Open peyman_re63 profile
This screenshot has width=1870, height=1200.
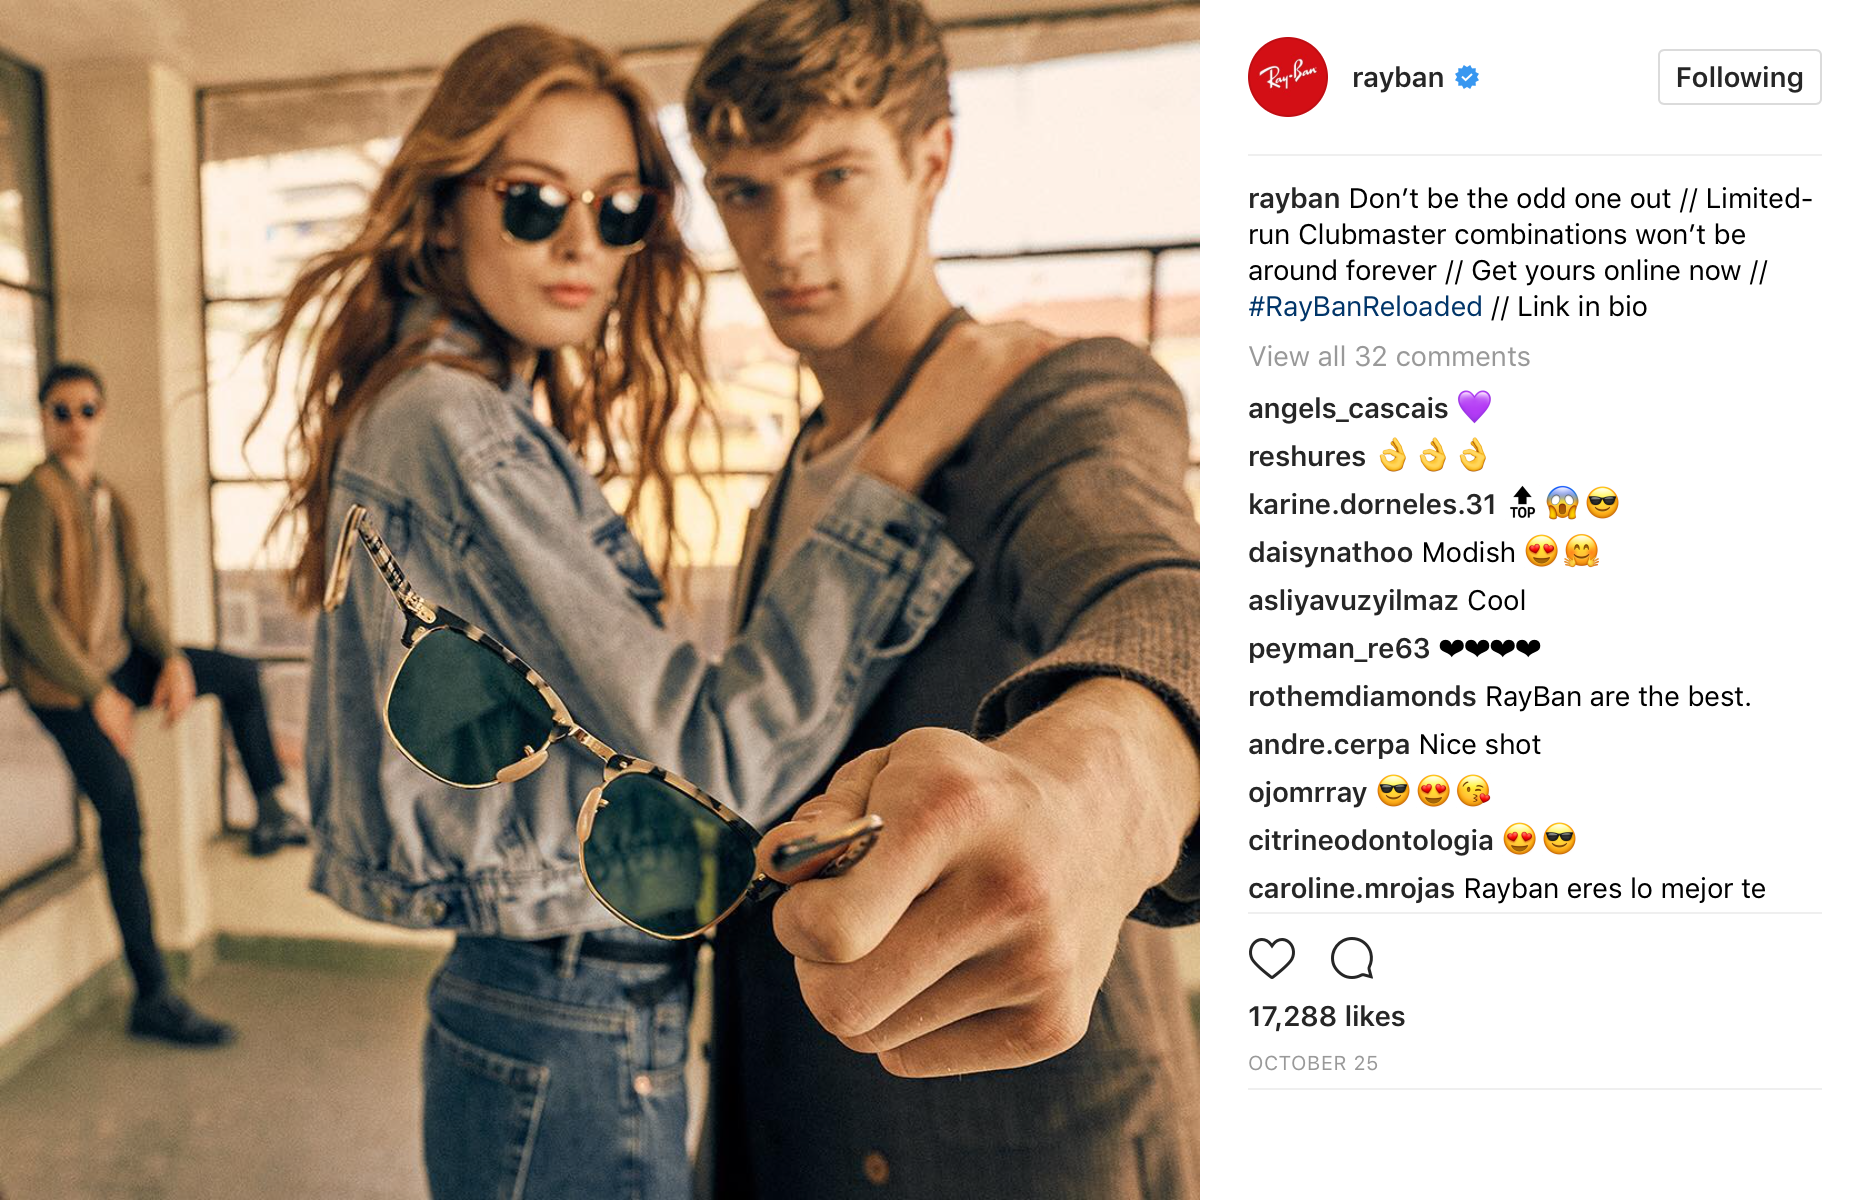coord(1339,649)
